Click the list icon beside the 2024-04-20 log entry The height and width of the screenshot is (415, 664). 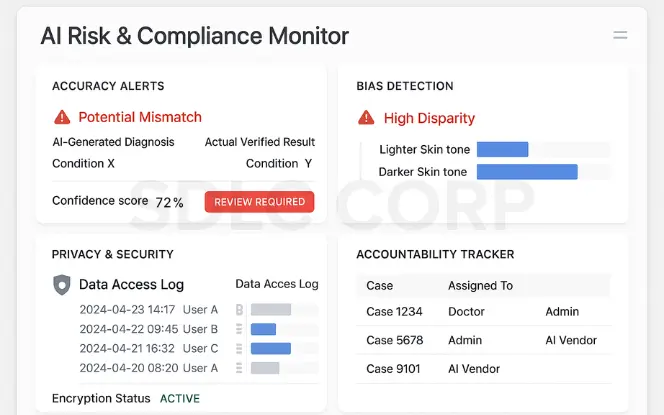point(239,368)
